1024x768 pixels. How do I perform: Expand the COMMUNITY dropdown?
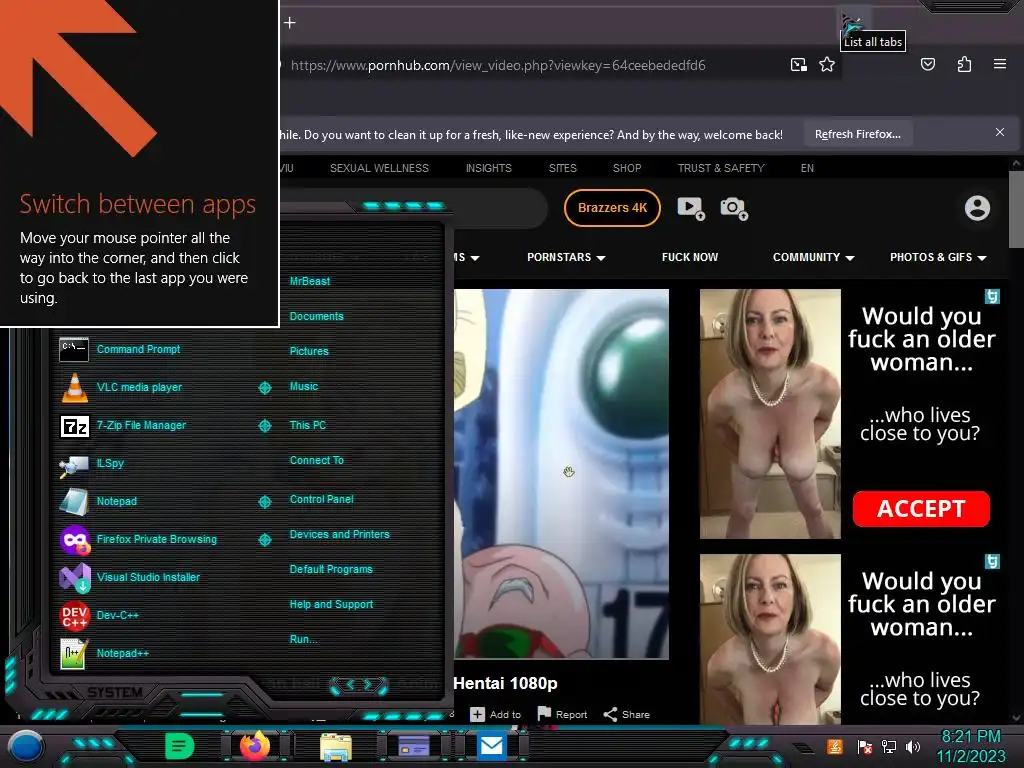(x=813, y=257)
